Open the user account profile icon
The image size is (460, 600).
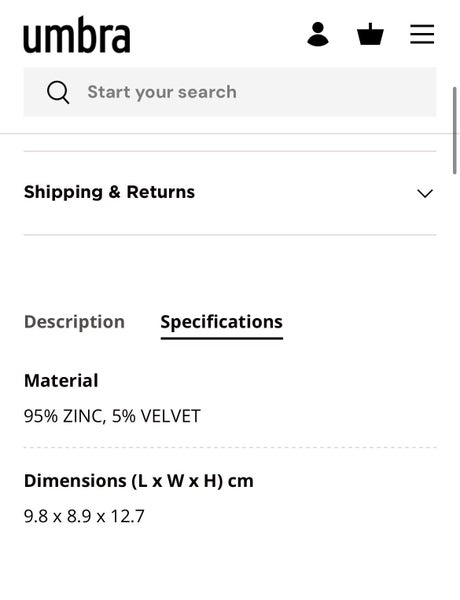318,34
